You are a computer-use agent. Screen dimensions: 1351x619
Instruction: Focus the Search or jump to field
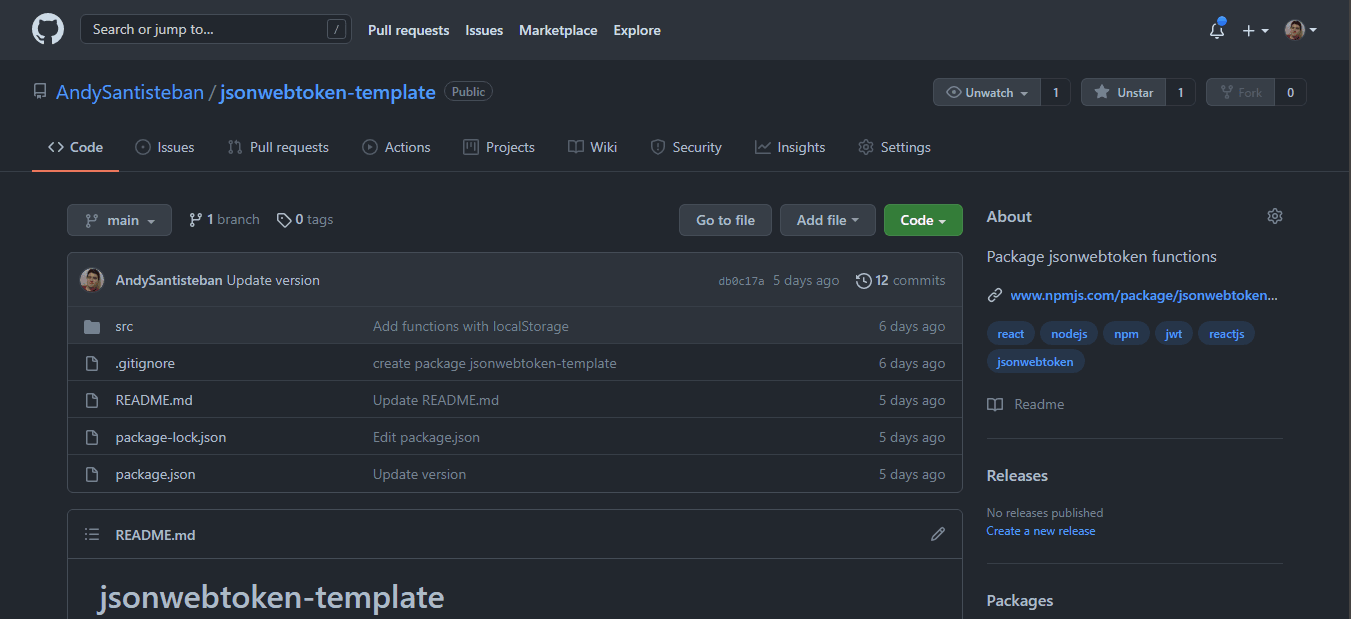pyautogui.click(x=216, y=29)
